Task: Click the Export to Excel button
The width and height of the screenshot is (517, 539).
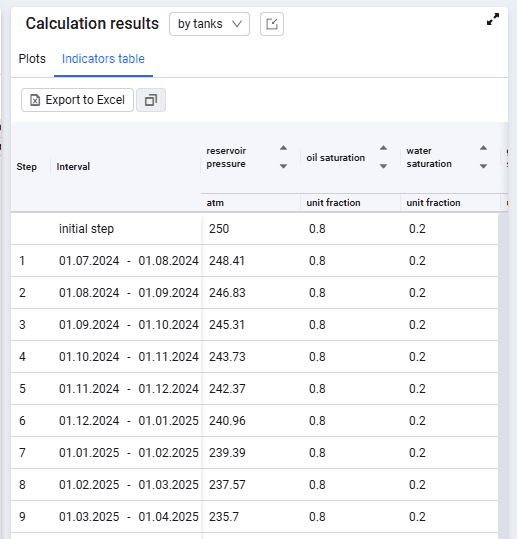Action: pos(77,100)
